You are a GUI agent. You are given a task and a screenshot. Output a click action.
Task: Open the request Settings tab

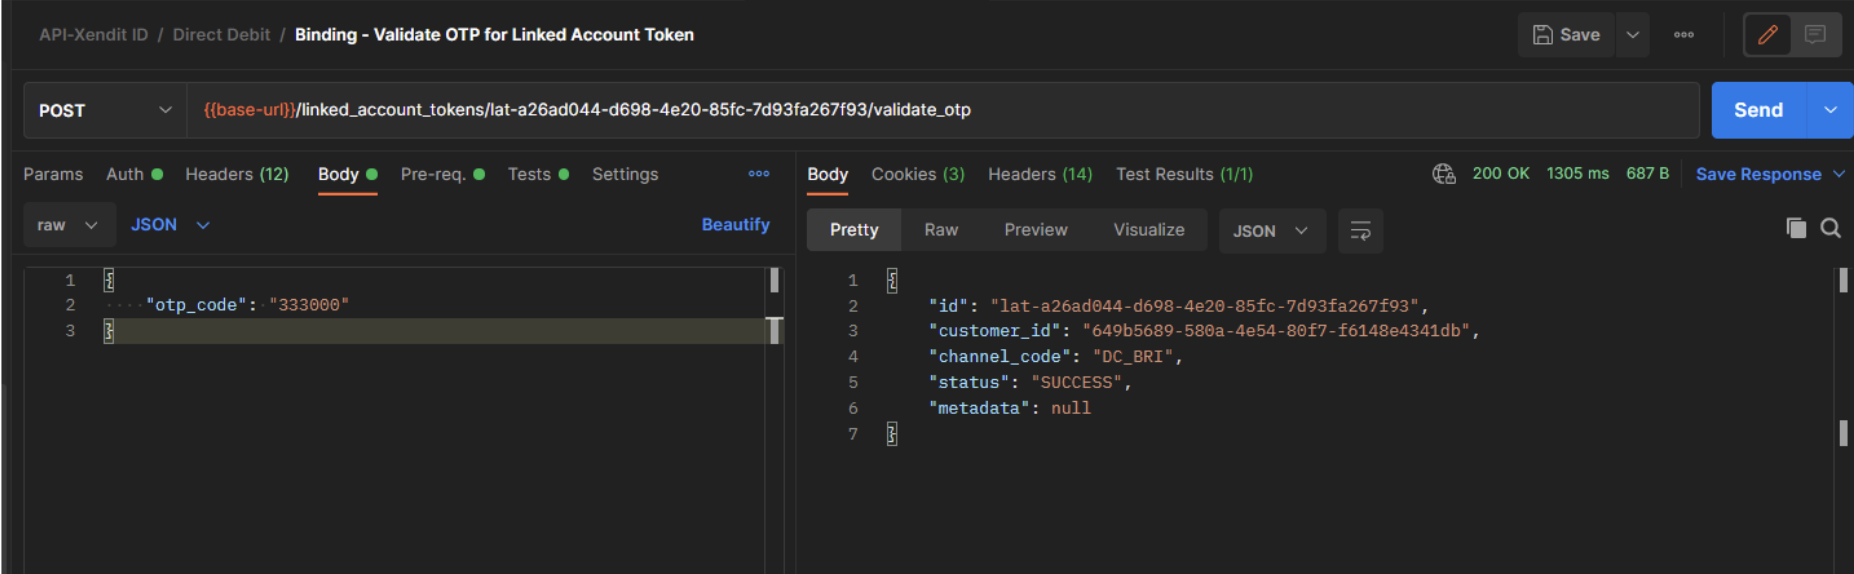(625, 174)
